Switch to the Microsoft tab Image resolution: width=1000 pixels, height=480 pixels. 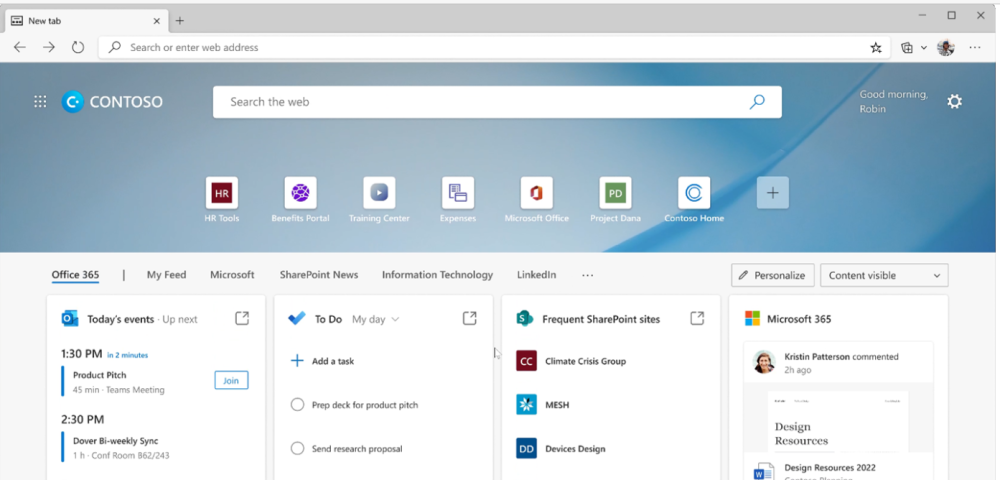(232, 275)
